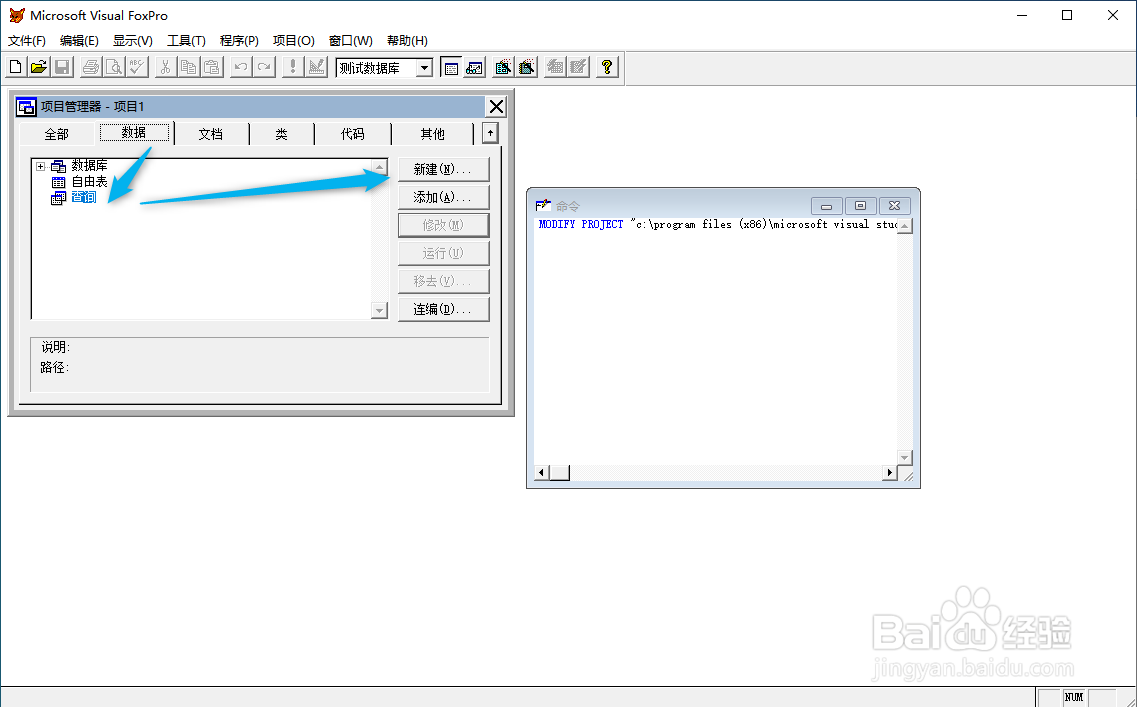The image size is (1137, 707).
Task: Switch to the 全部 tab
Action: tap(57, 134)
